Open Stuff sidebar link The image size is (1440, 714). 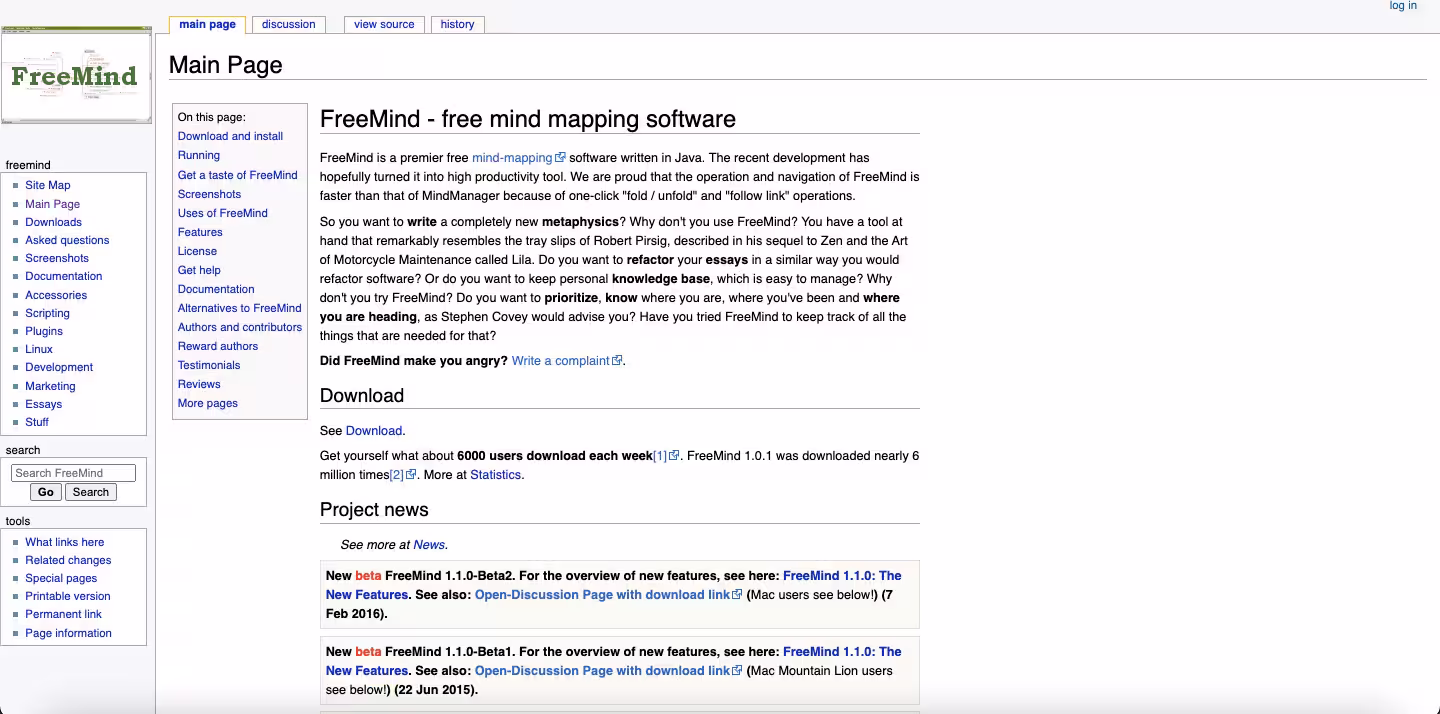37,422
